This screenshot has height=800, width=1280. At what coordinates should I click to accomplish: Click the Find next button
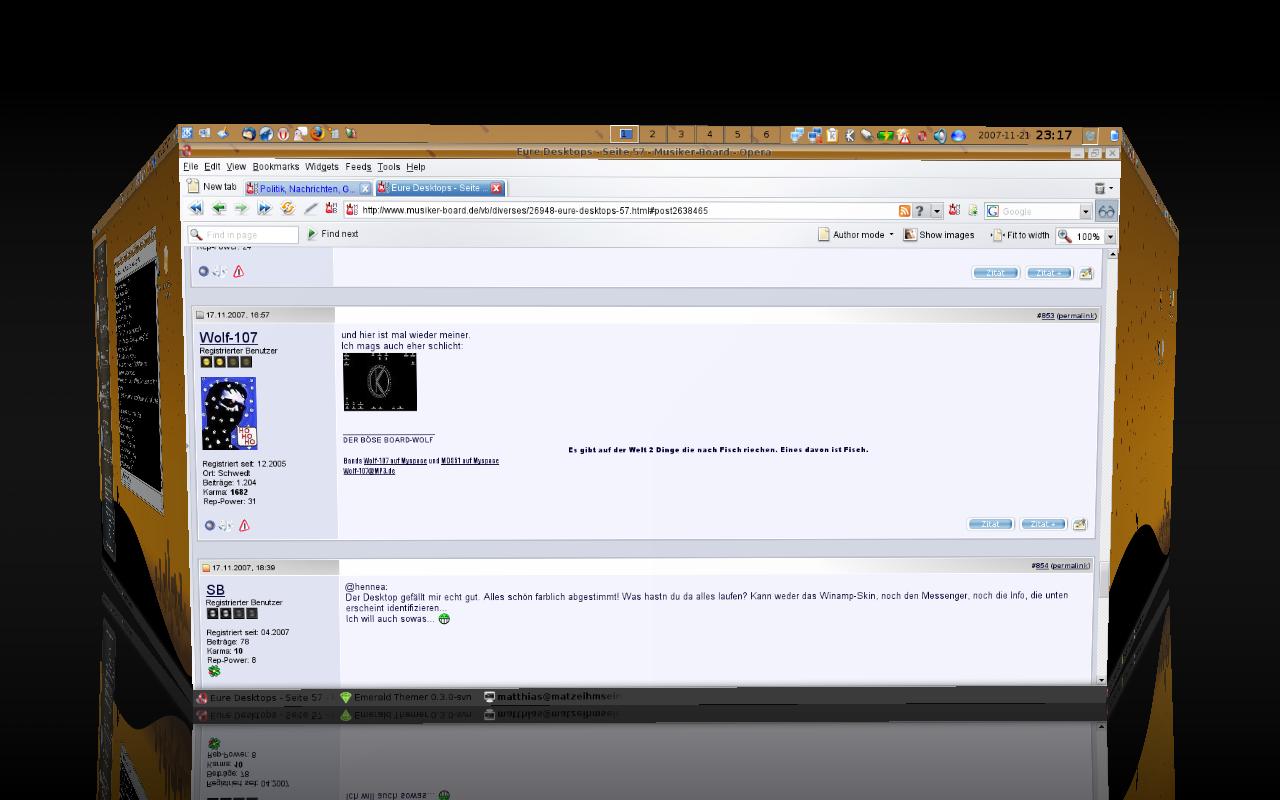(x=333, y=234)
